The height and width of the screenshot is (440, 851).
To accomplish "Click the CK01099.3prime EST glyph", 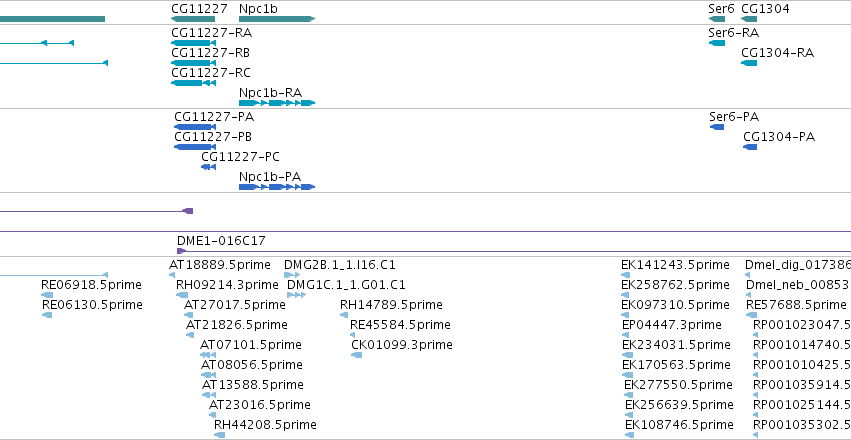I will point(357,355).
